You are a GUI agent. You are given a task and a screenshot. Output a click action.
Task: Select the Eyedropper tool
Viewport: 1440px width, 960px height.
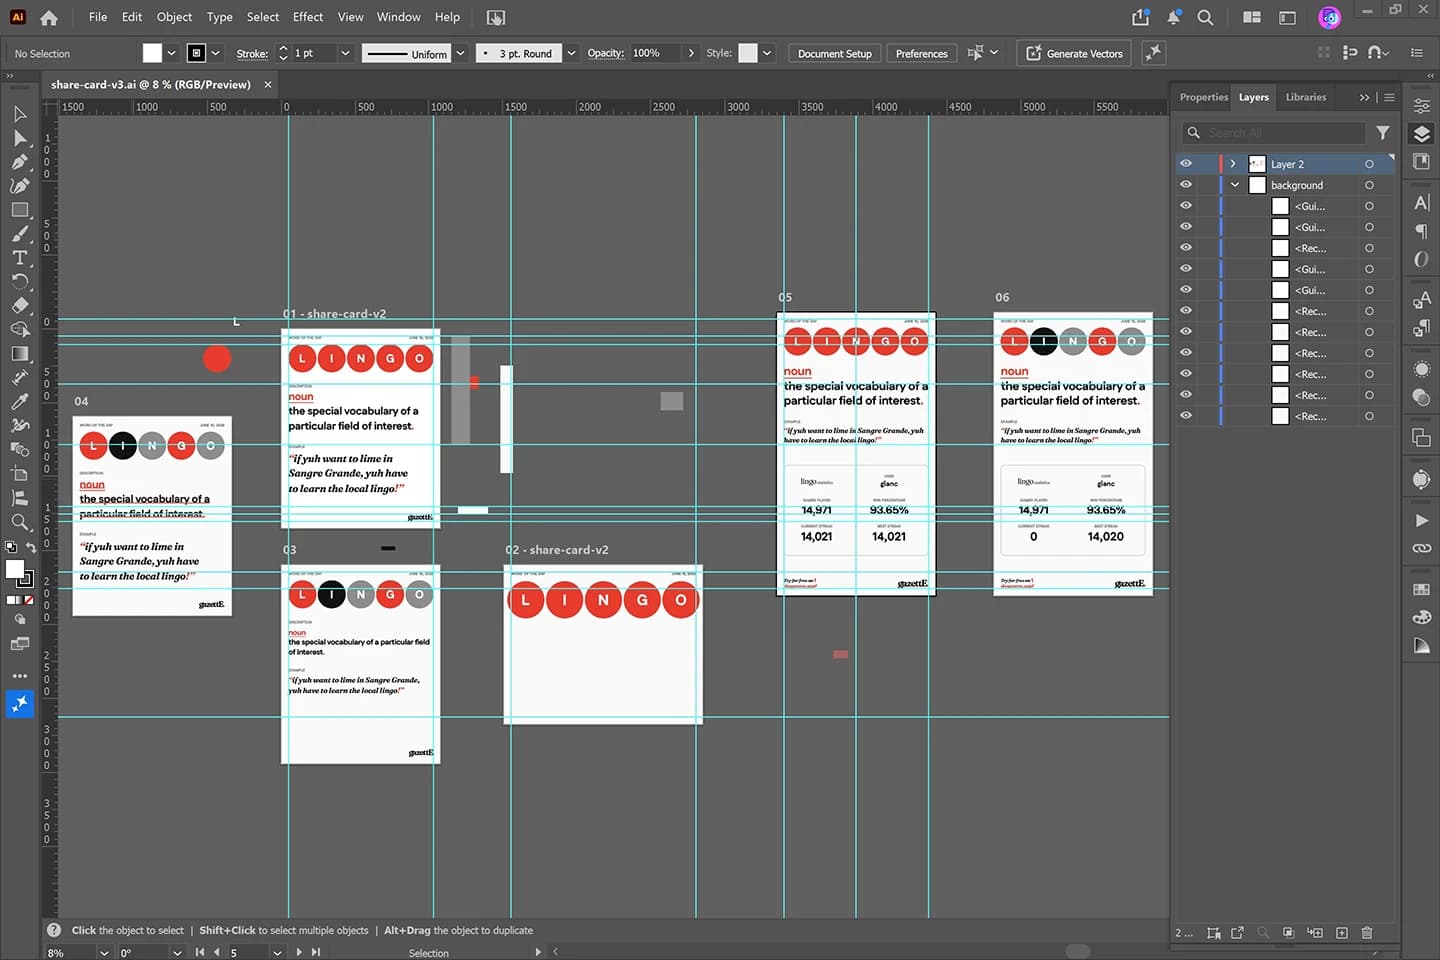(x=19, y=402)
